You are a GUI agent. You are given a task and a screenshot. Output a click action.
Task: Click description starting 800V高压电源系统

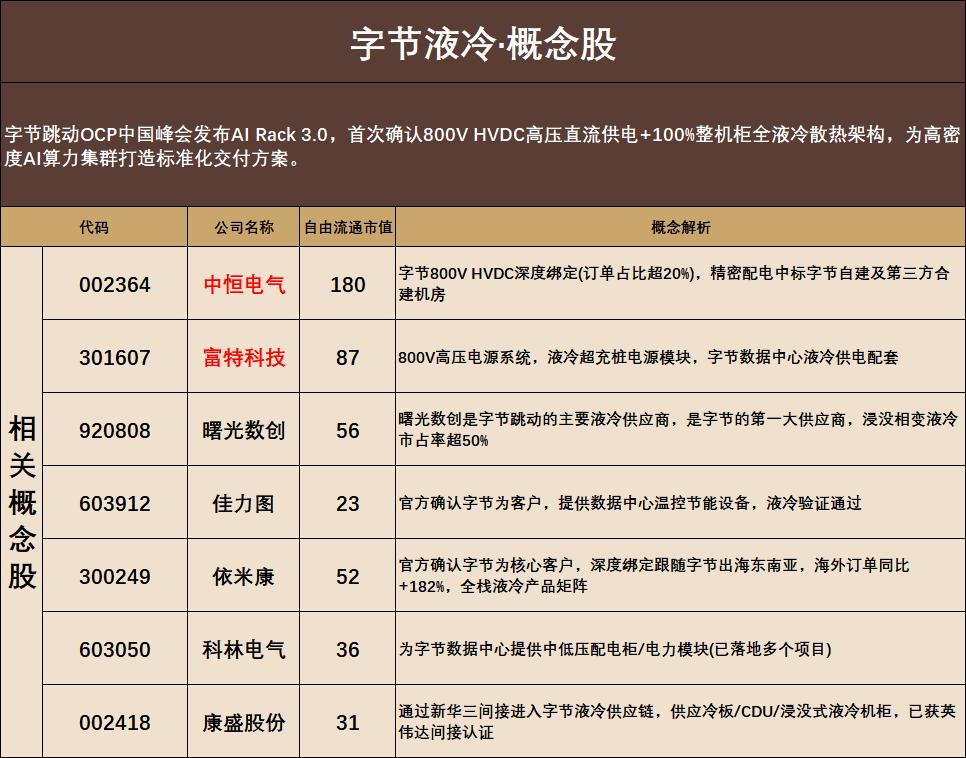point(648,357)
